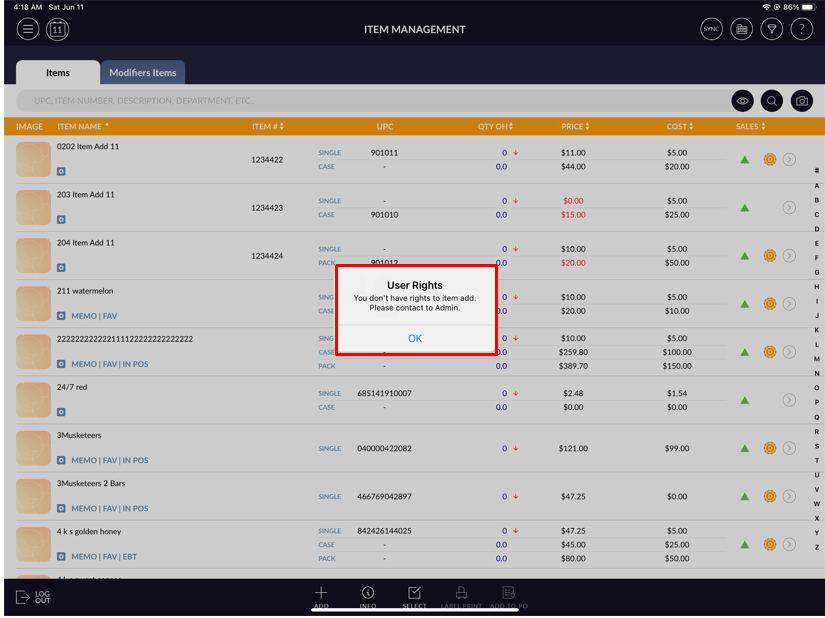The width and height of the screenshot is (825, 618).
Task: Open the hamburger main menu
Action: pos(29,29)
